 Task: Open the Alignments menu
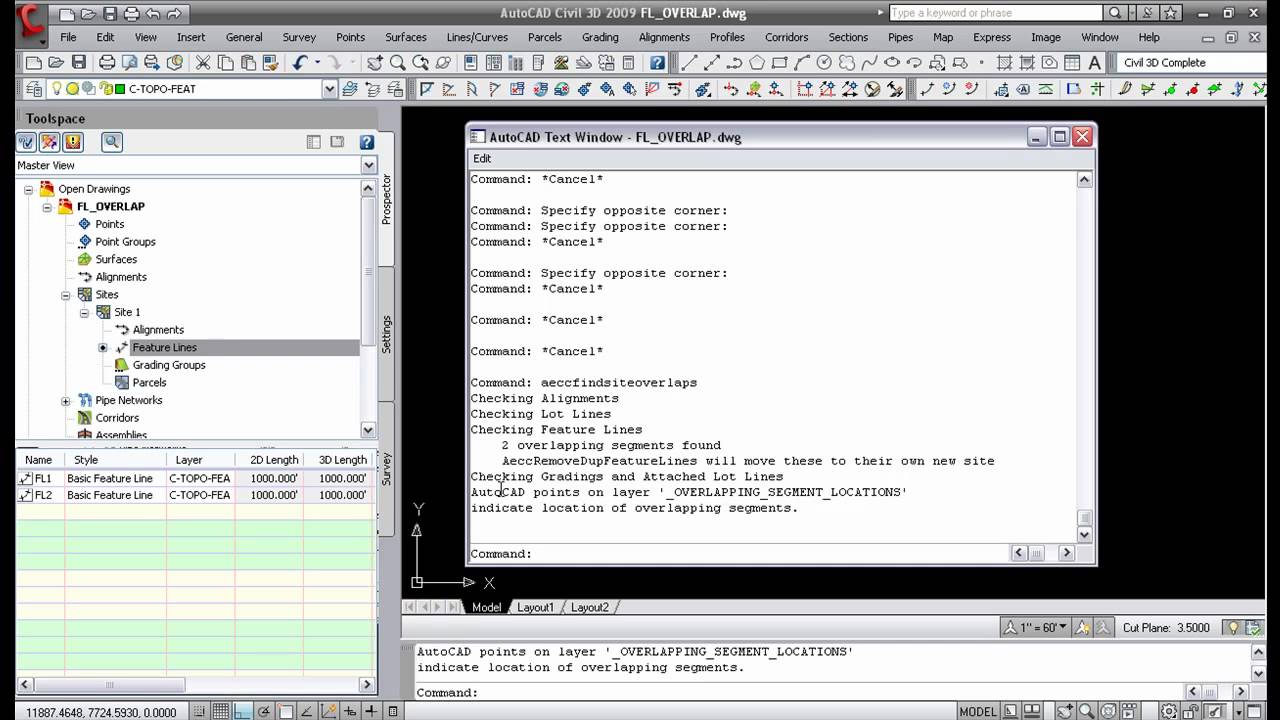click(664, 37)
